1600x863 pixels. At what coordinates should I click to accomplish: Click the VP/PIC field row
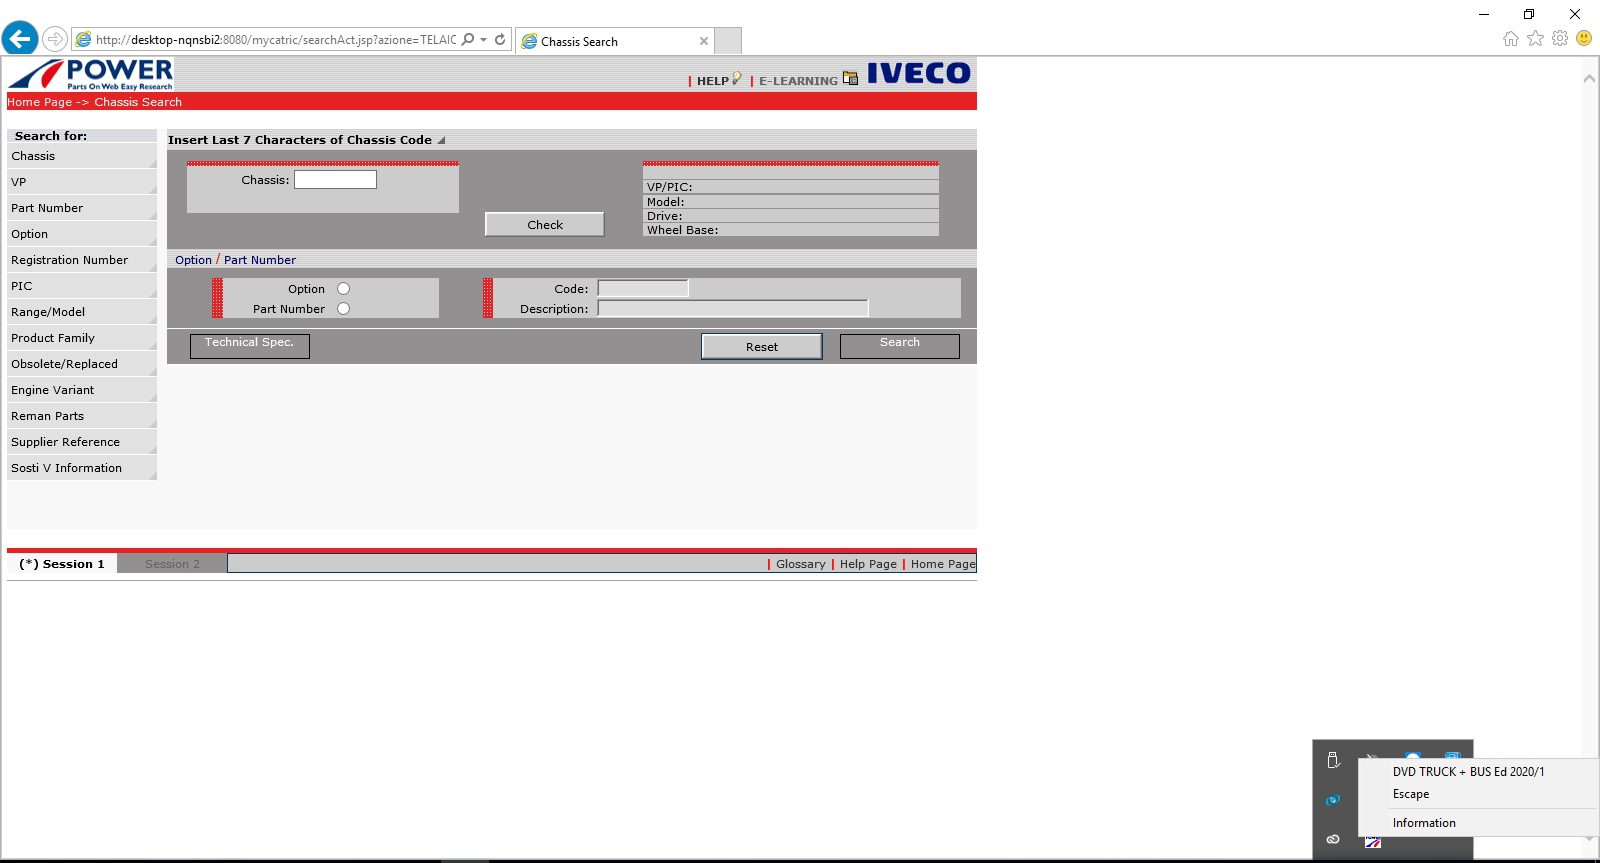[x=791, y=187]
